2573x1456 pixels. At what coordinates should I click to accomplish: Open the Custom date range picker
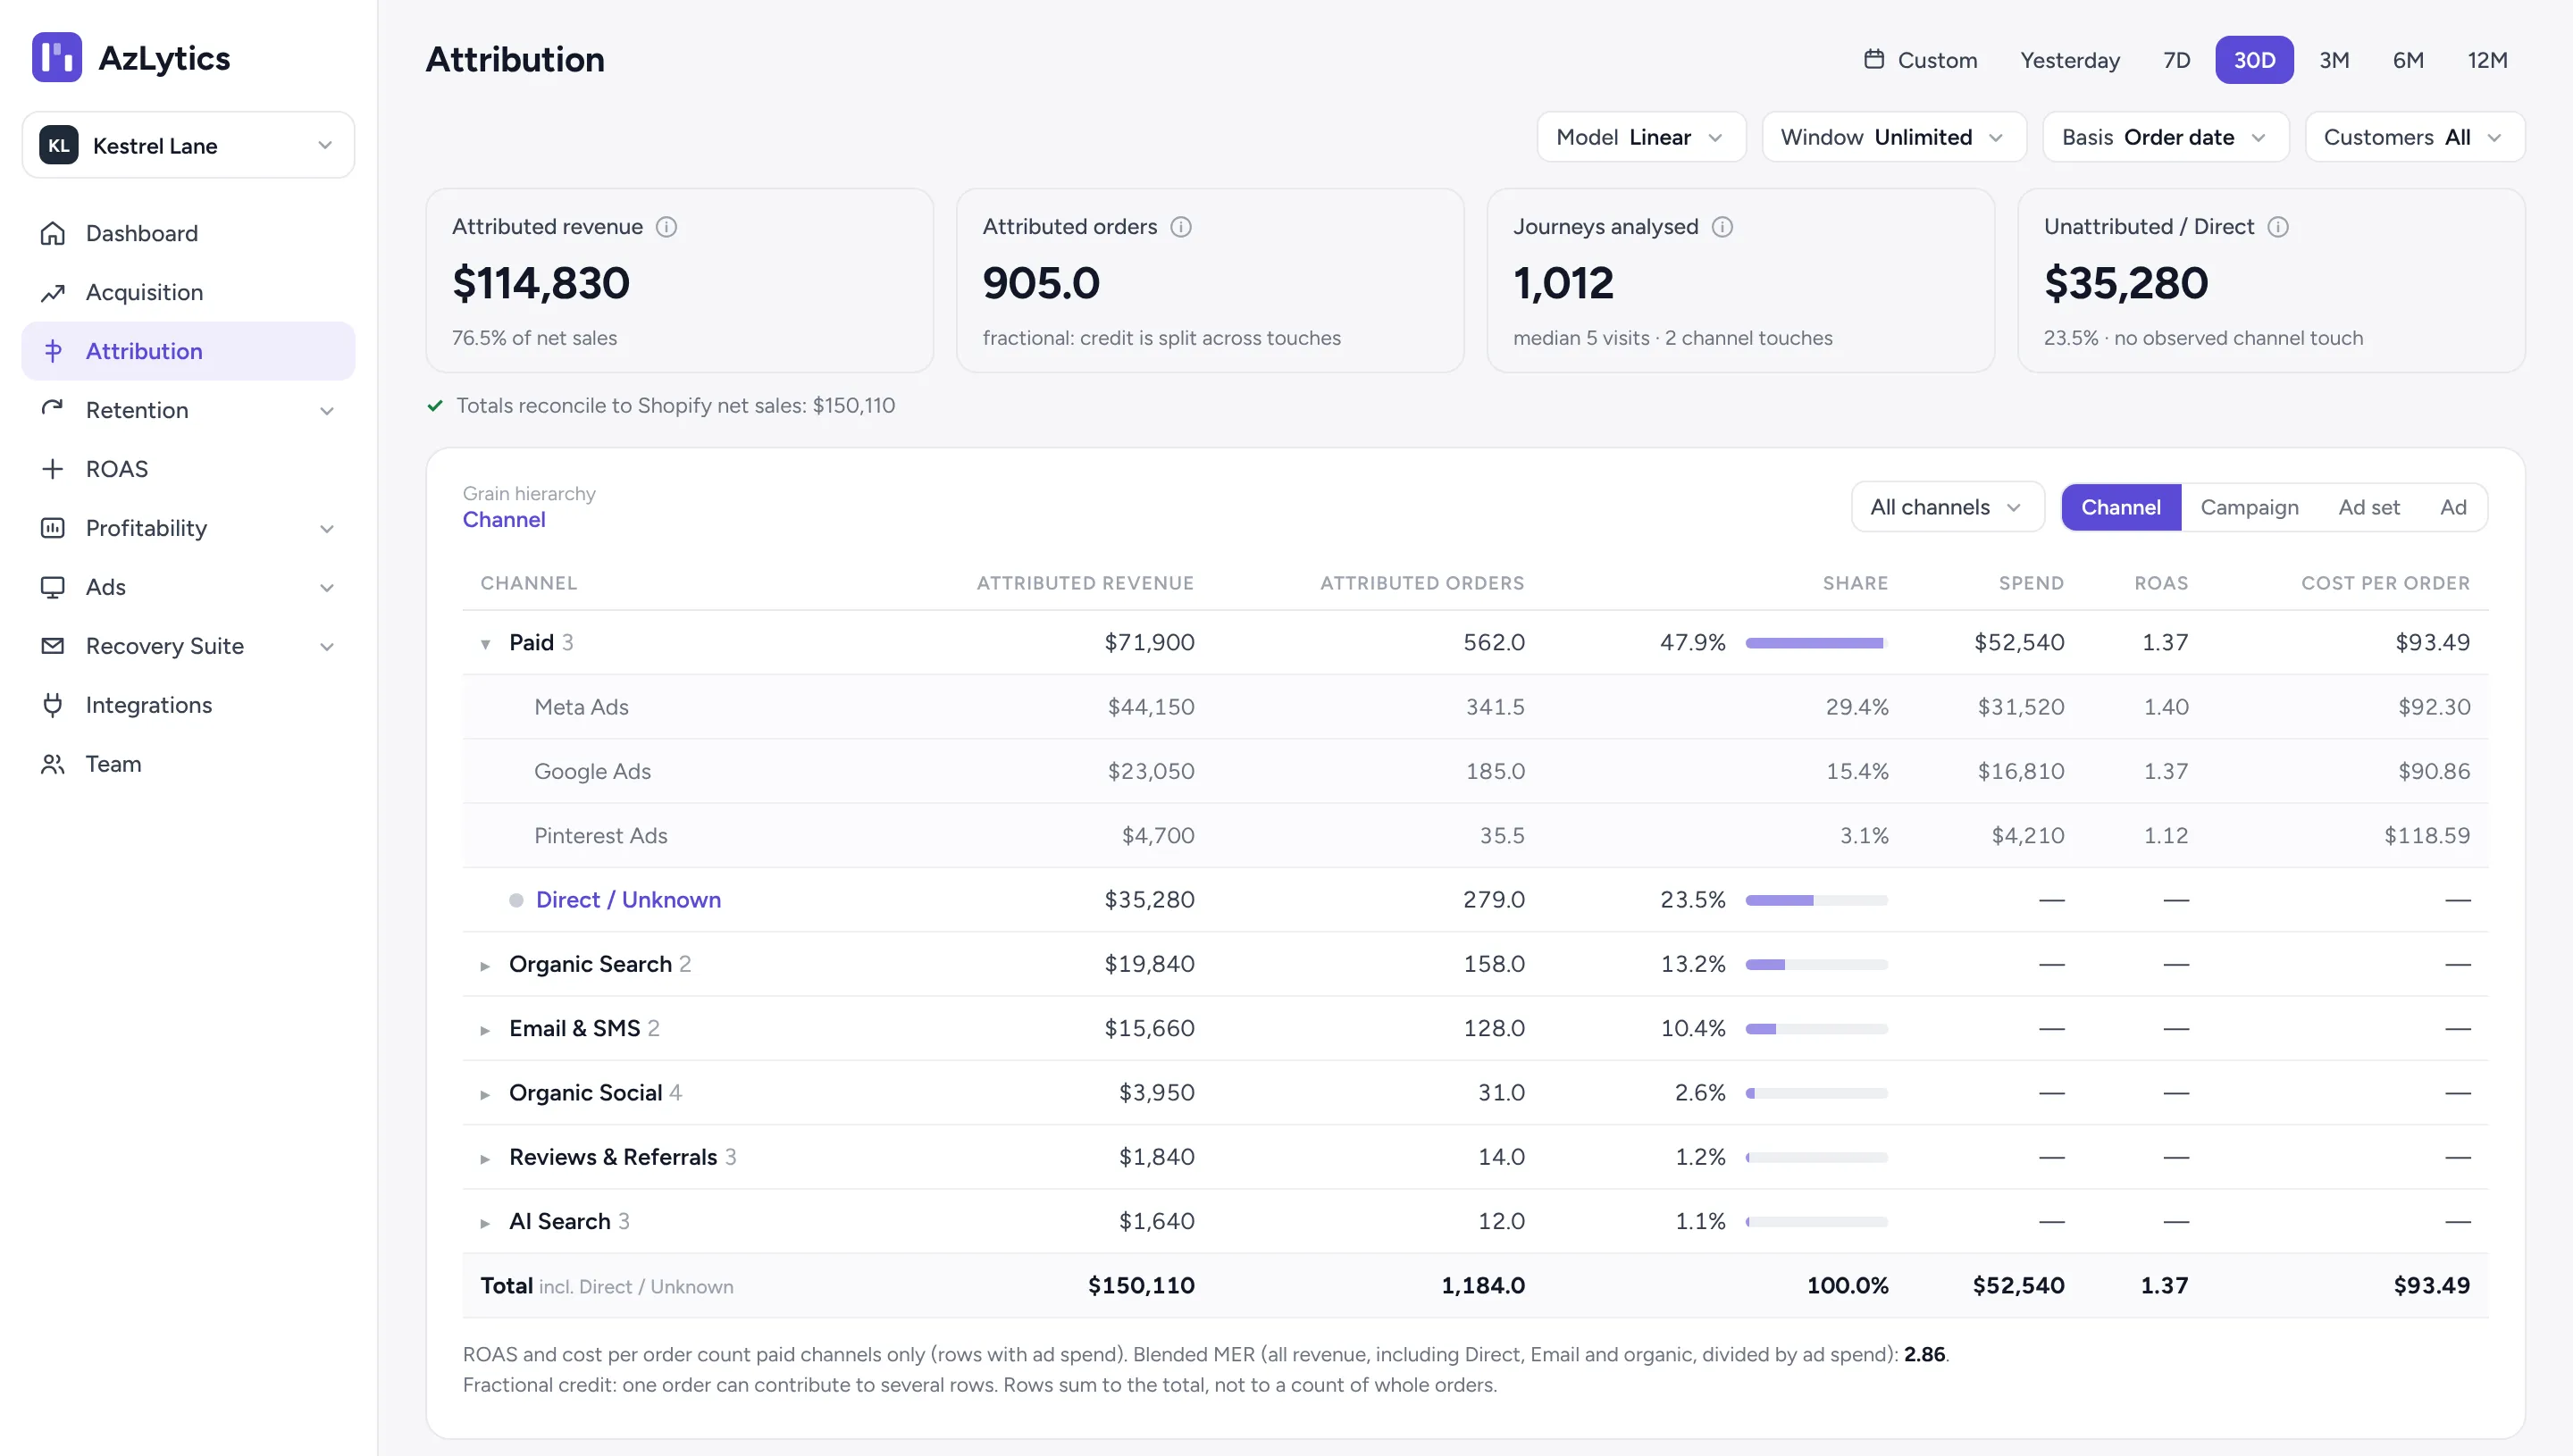click(x=1921, y=60)
